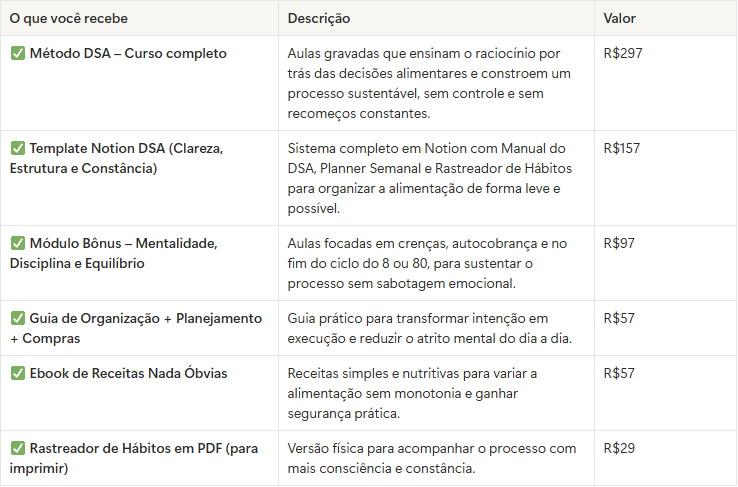The width and height of the screenshot is (738, 487).
Task: Click the "Descrição" column header
Action: (x=319, y=18)
